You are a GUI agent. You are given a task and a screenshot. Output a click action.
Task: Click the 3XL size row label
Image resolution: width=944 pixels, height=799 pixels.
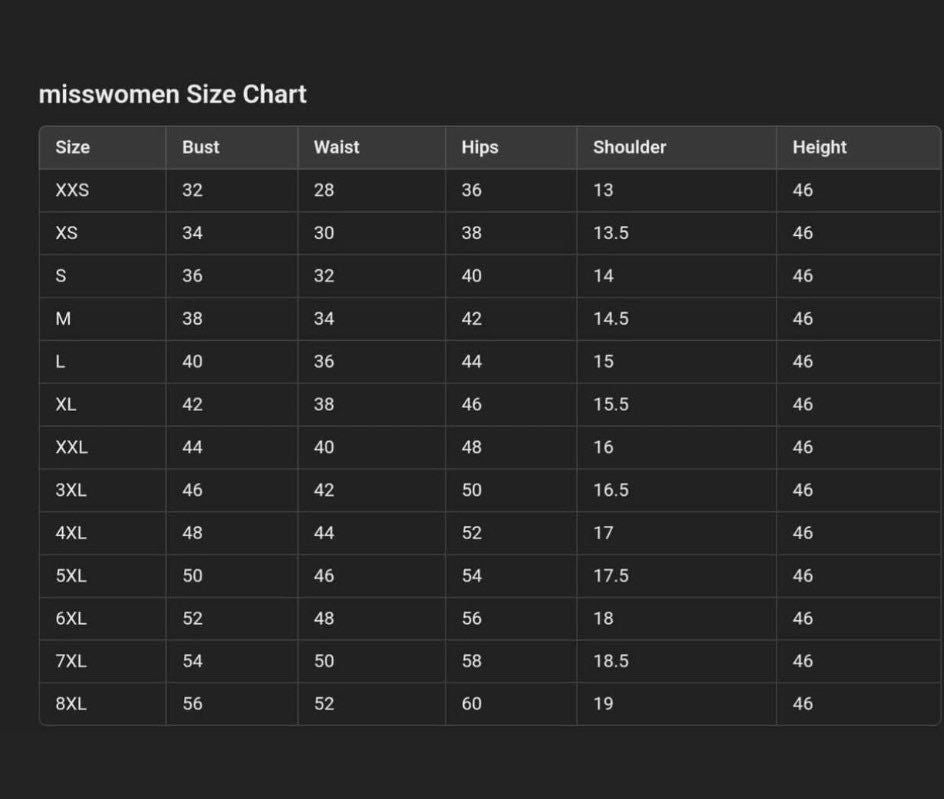(71, 490)
